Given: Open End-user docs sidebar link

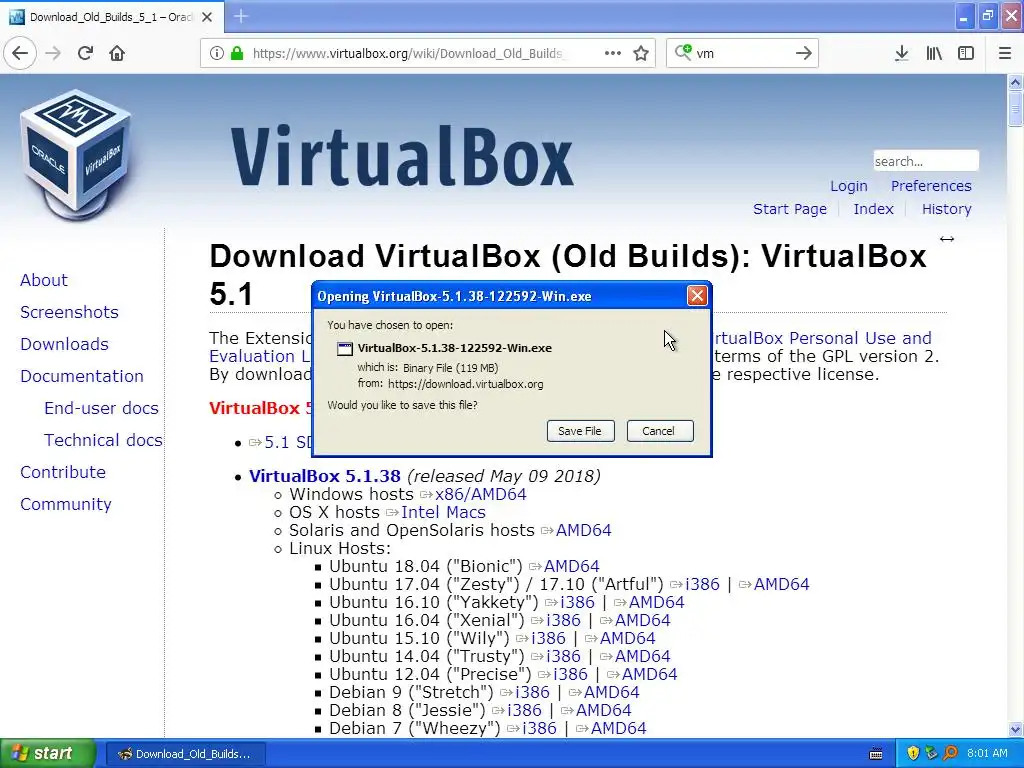Looking at the screenshot, I should (101, 408).
